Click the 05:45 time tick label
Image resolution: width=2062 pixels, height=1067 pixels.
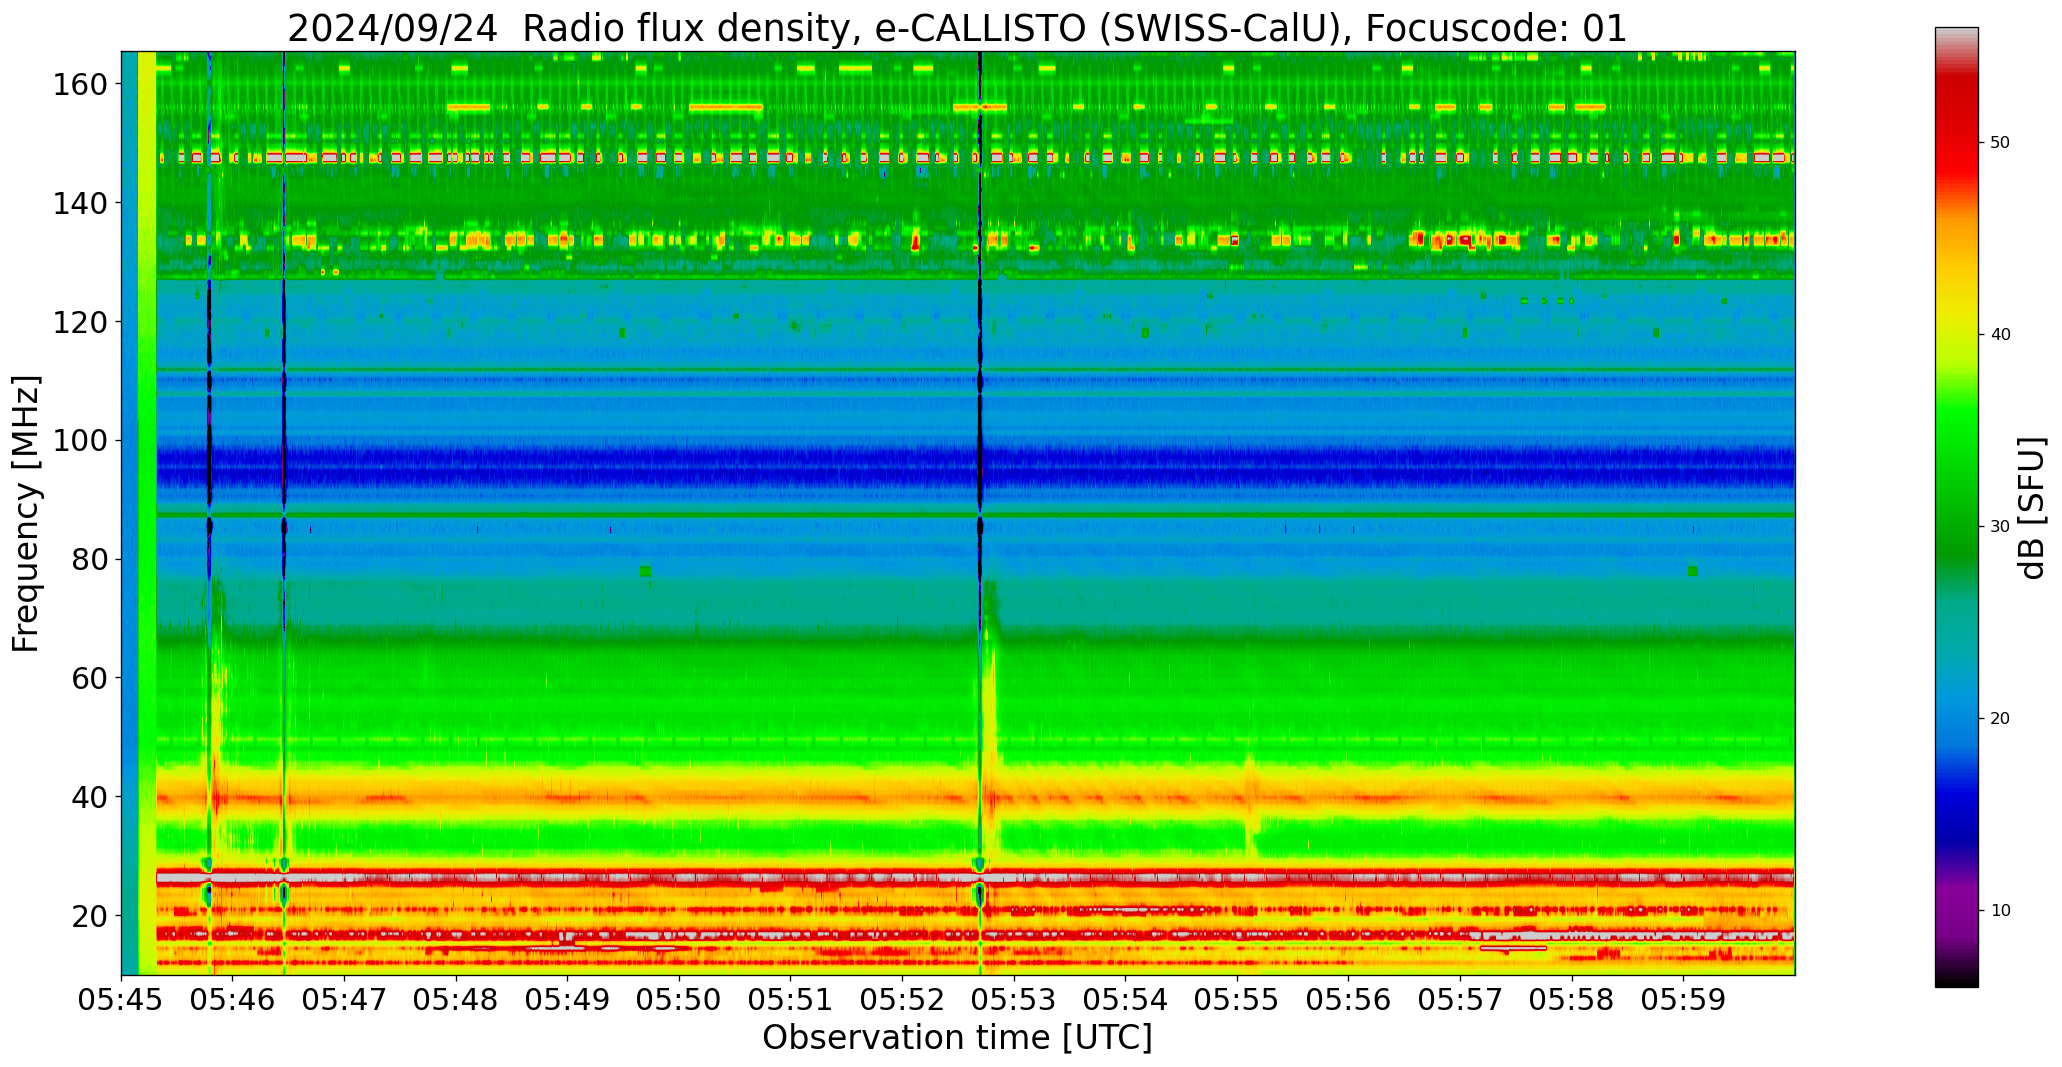[122, 999]
